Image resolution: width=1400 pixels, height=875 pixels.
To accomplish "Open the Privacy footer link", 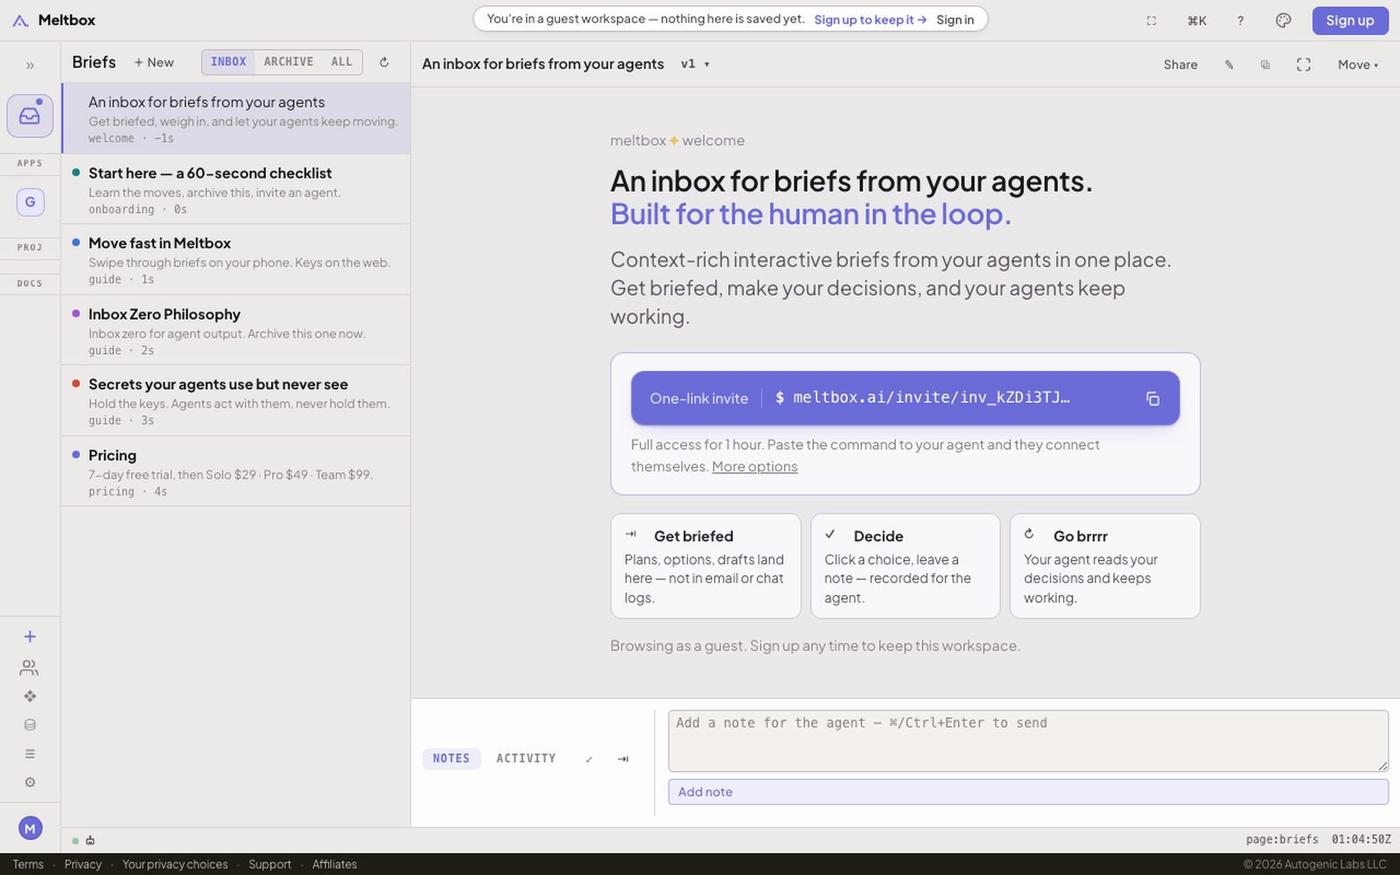I will [83, 864].
